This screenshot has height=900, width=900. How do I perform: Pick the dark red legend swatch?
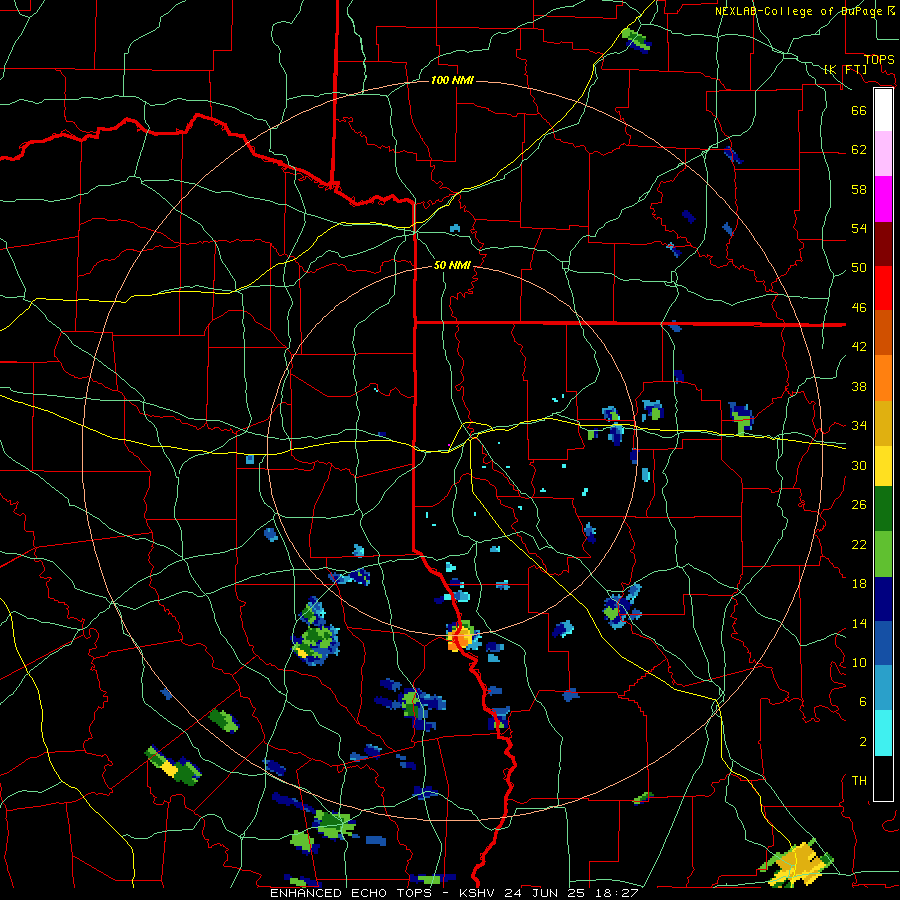[883, 244]
